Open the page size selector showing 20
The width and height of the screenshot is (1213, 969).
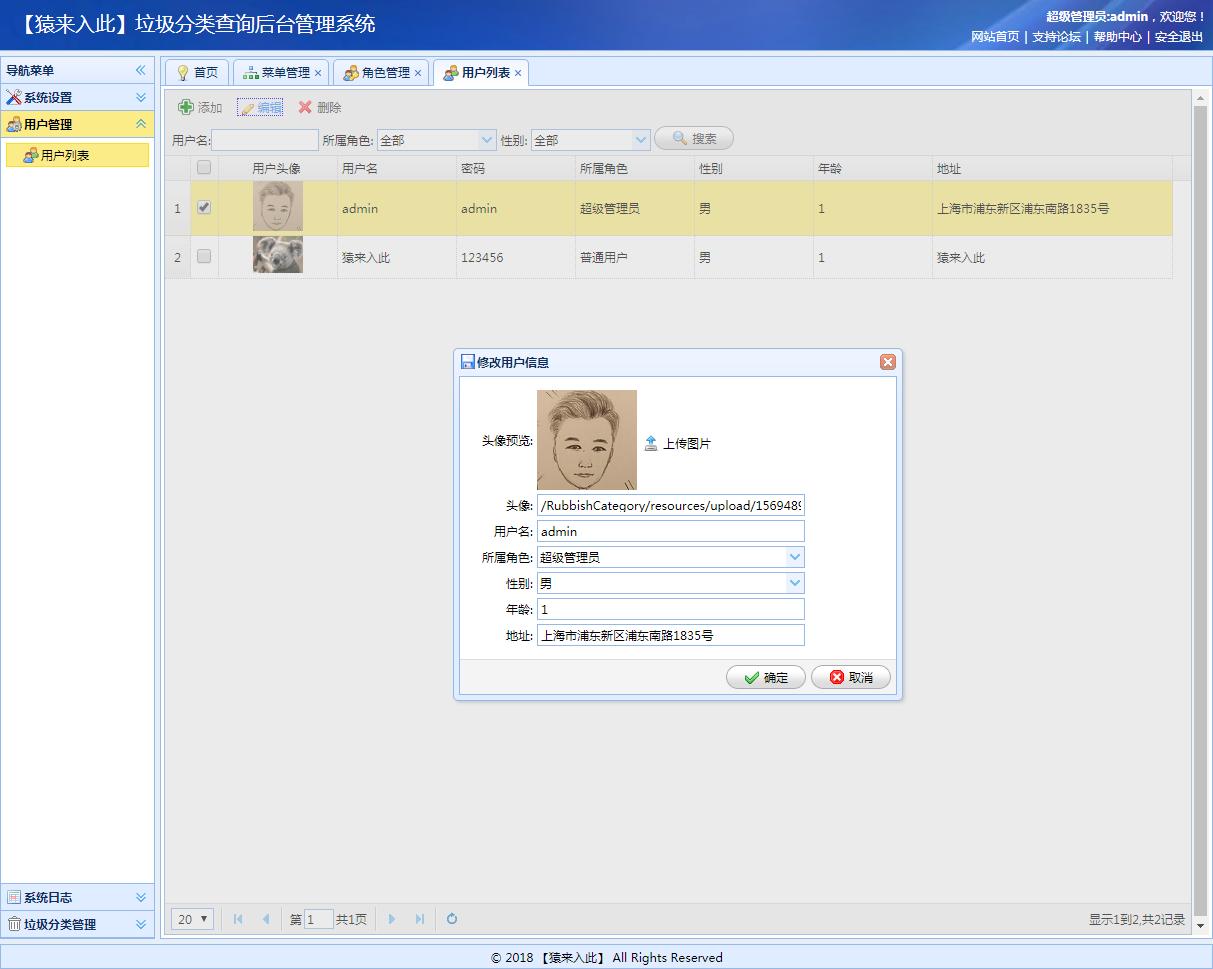click(x=191, y=918)
